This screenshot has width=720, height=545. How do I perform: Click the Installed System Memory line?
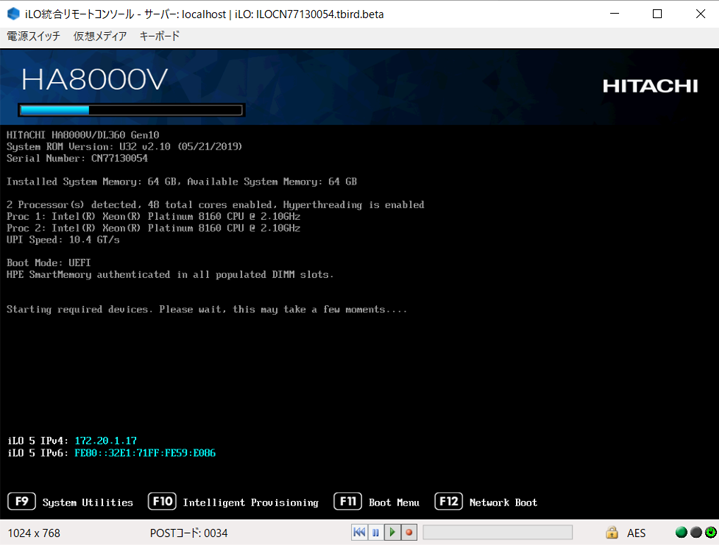tap(182, 182)
